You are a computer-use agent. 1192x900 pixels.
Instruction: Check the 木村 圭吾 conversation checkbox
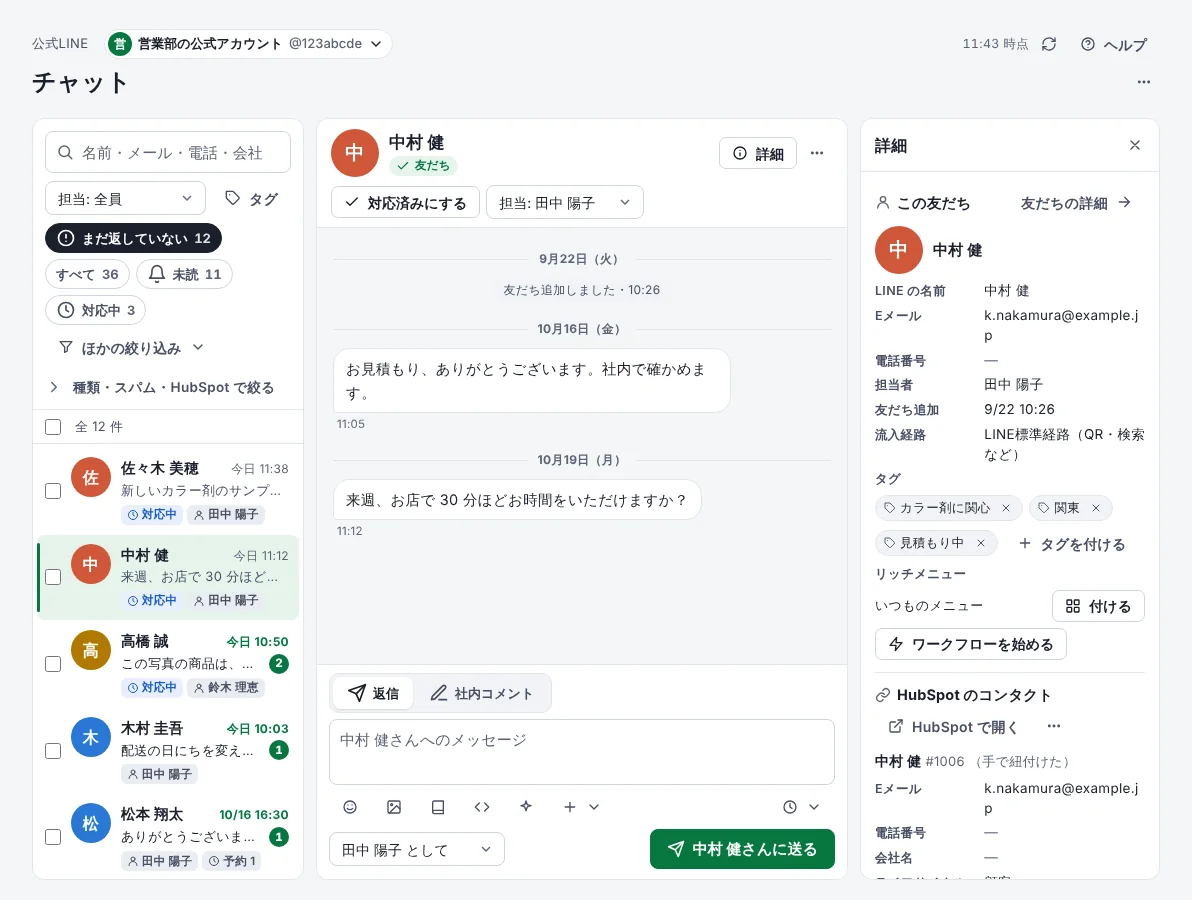[53, 751]
